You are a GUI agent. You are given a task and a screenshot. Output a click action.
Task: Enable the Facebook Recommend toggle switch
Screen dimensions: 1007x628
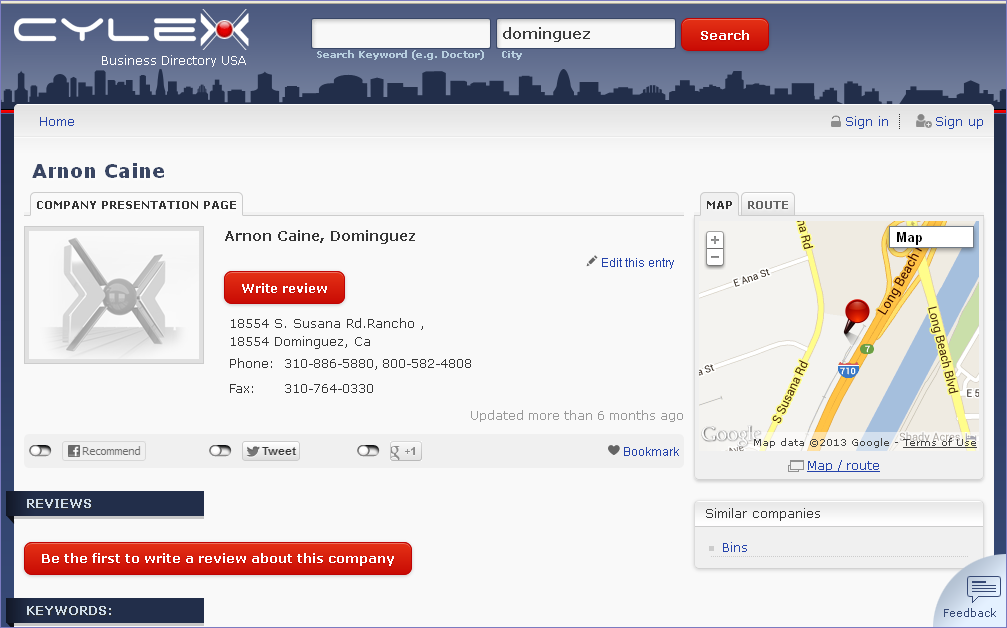coord(40,451)
